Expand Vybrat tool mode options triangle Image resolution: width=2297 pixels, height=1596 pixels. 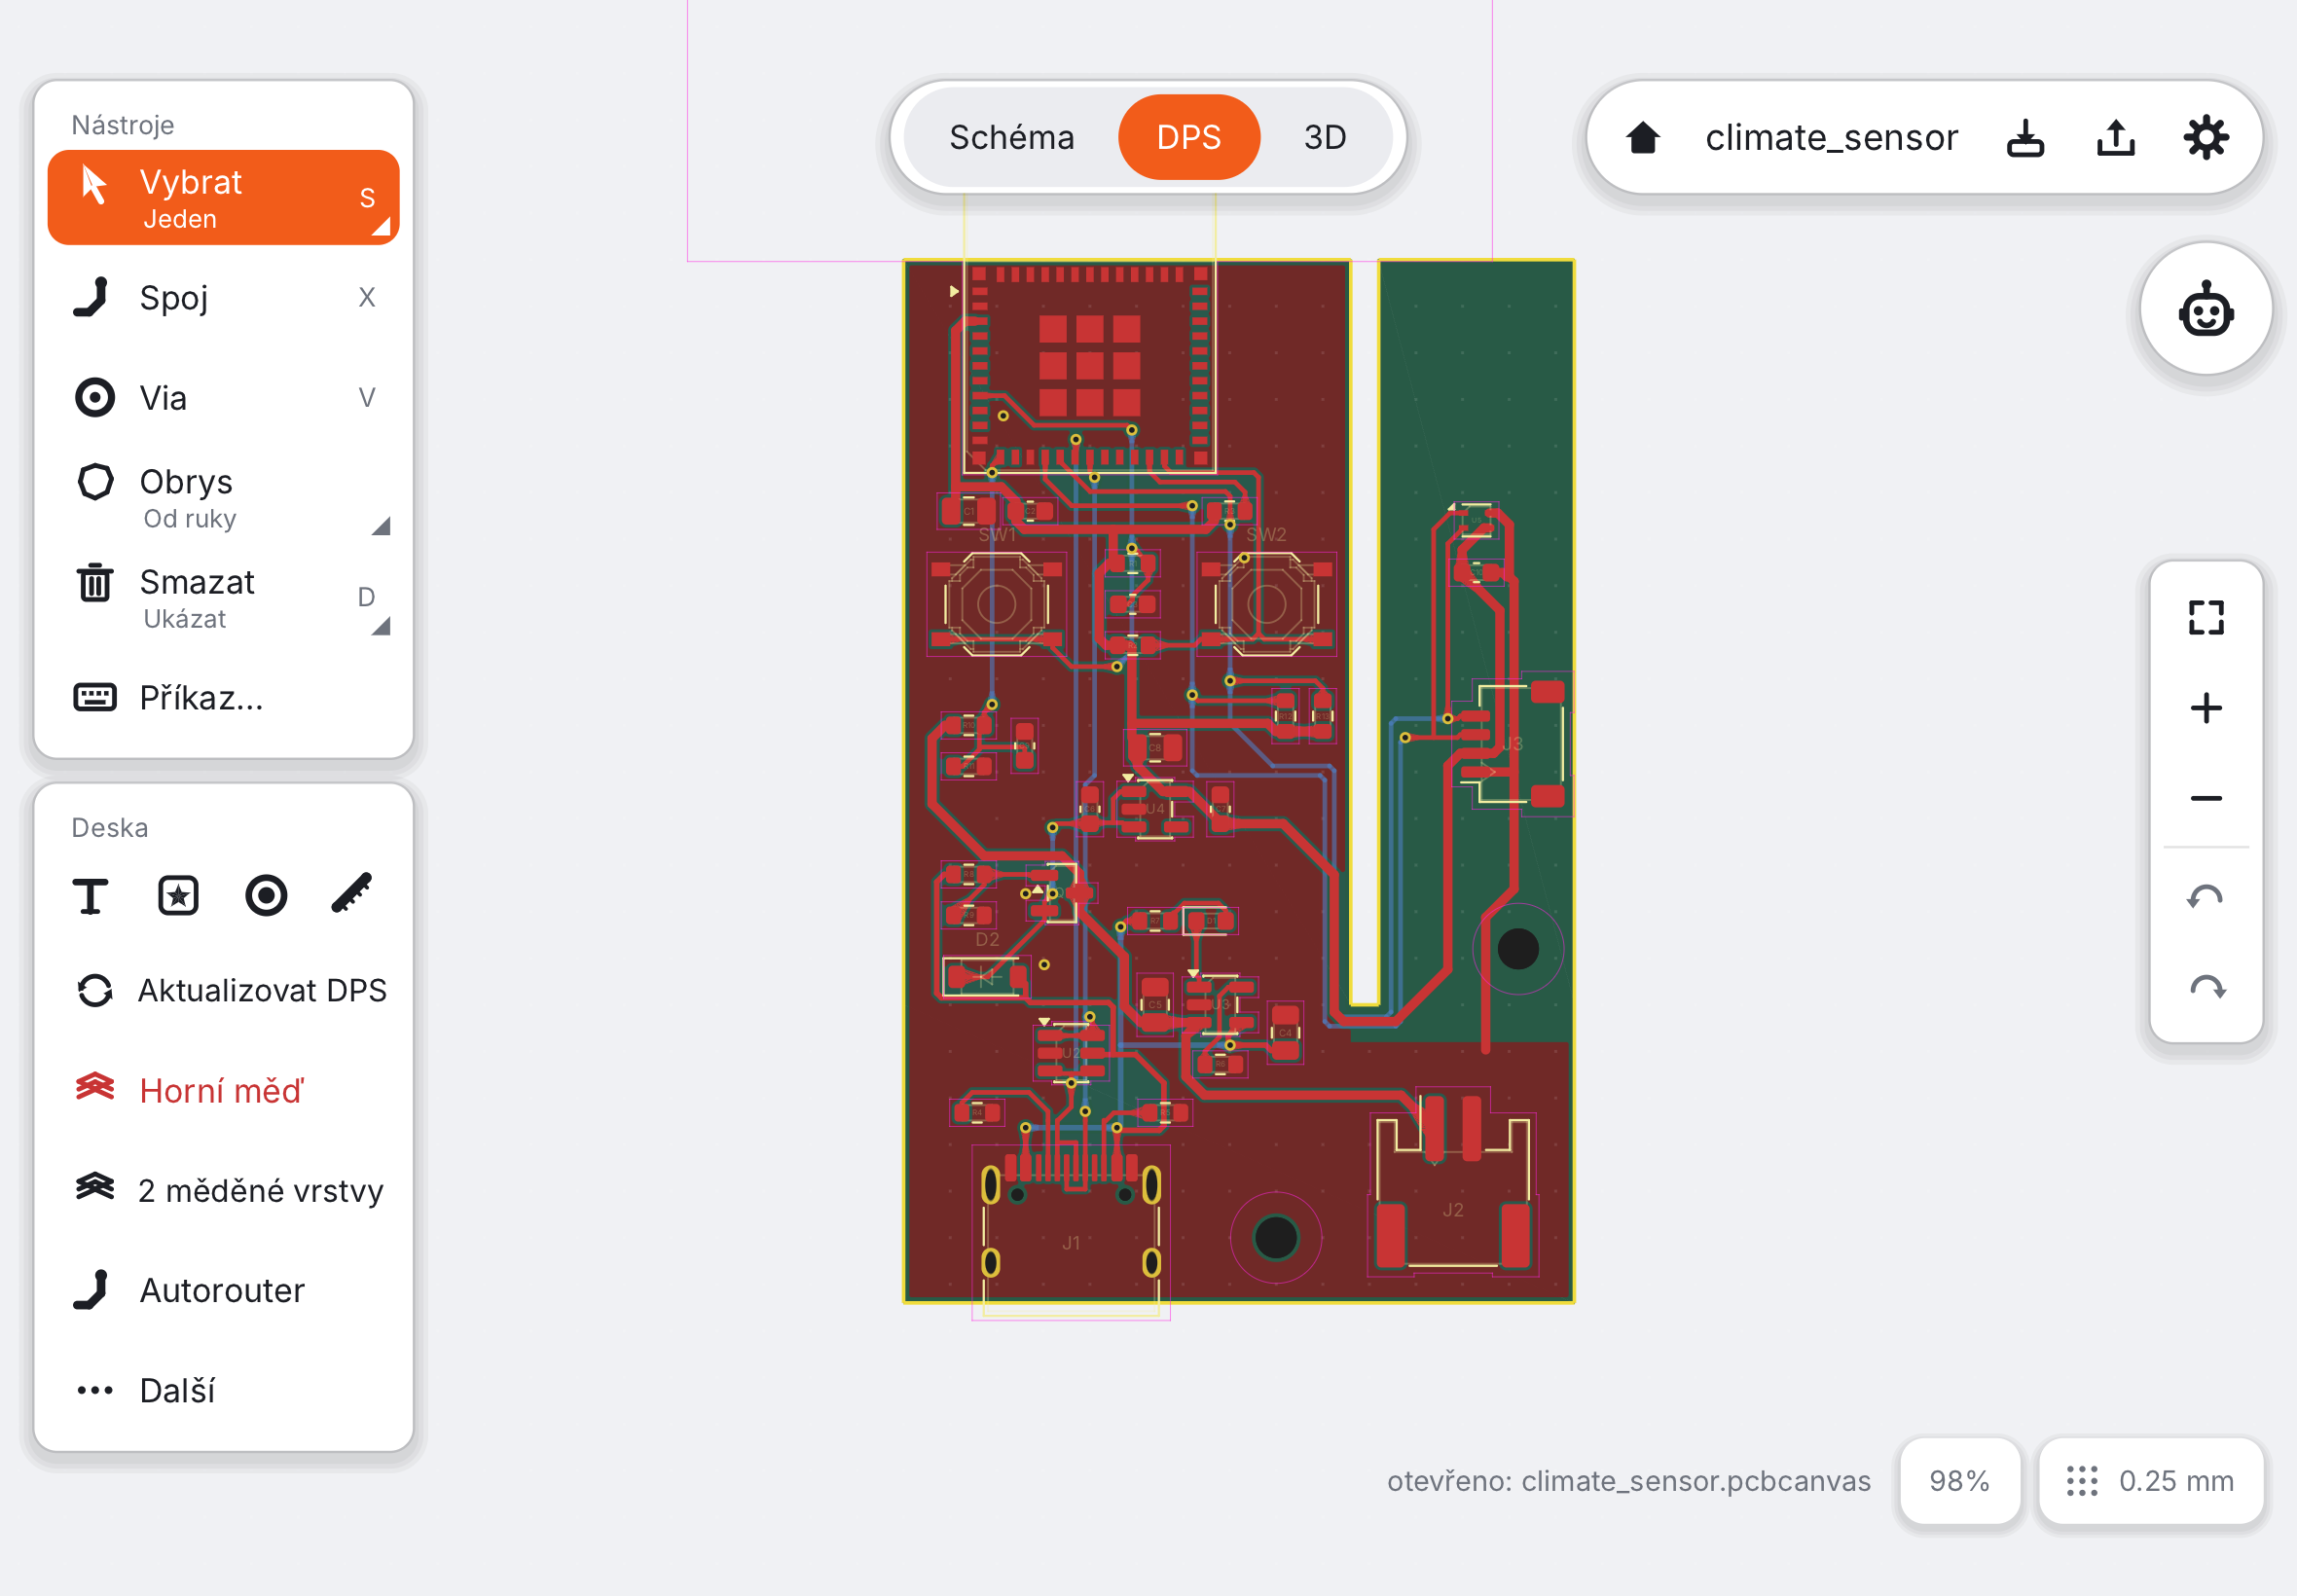click(381, 227)
